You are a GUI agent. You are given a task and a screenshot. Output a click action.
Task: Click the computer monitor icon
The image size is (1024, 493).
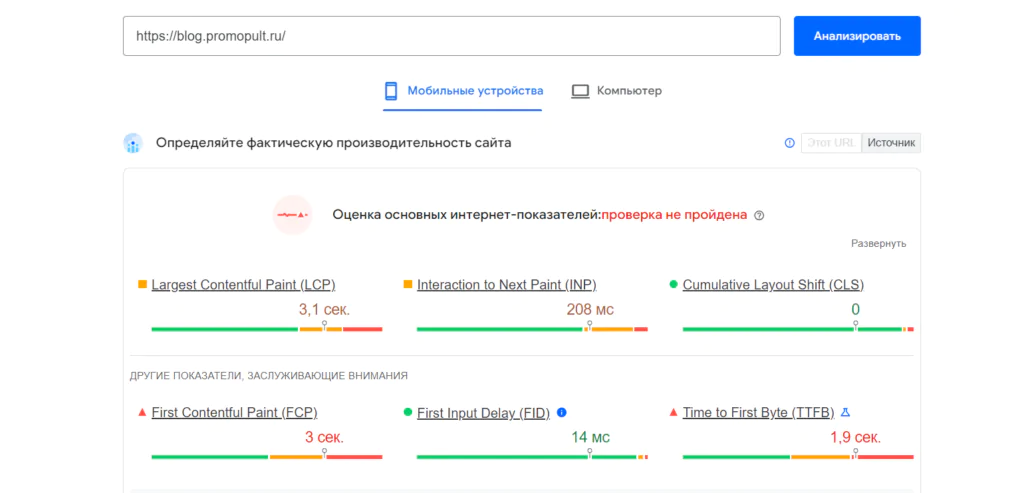(581, 91)
